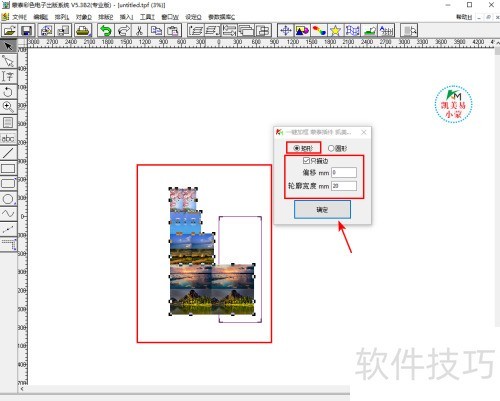Image resolution: width=500 pixels, height=401 pixels.
Task: Open the 插入 Insert menu
Action: [126, 17]
